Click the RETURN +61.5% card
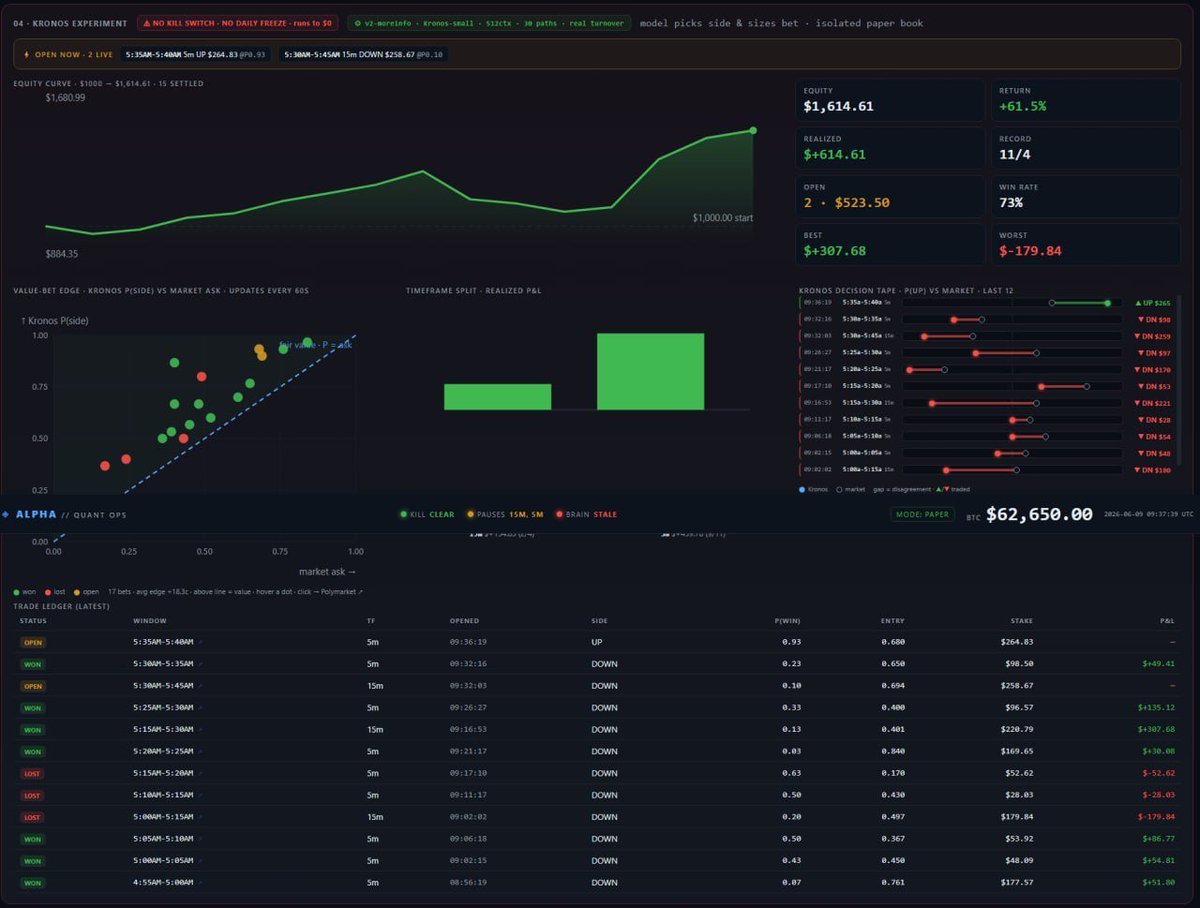 [x=1085, y=99]
